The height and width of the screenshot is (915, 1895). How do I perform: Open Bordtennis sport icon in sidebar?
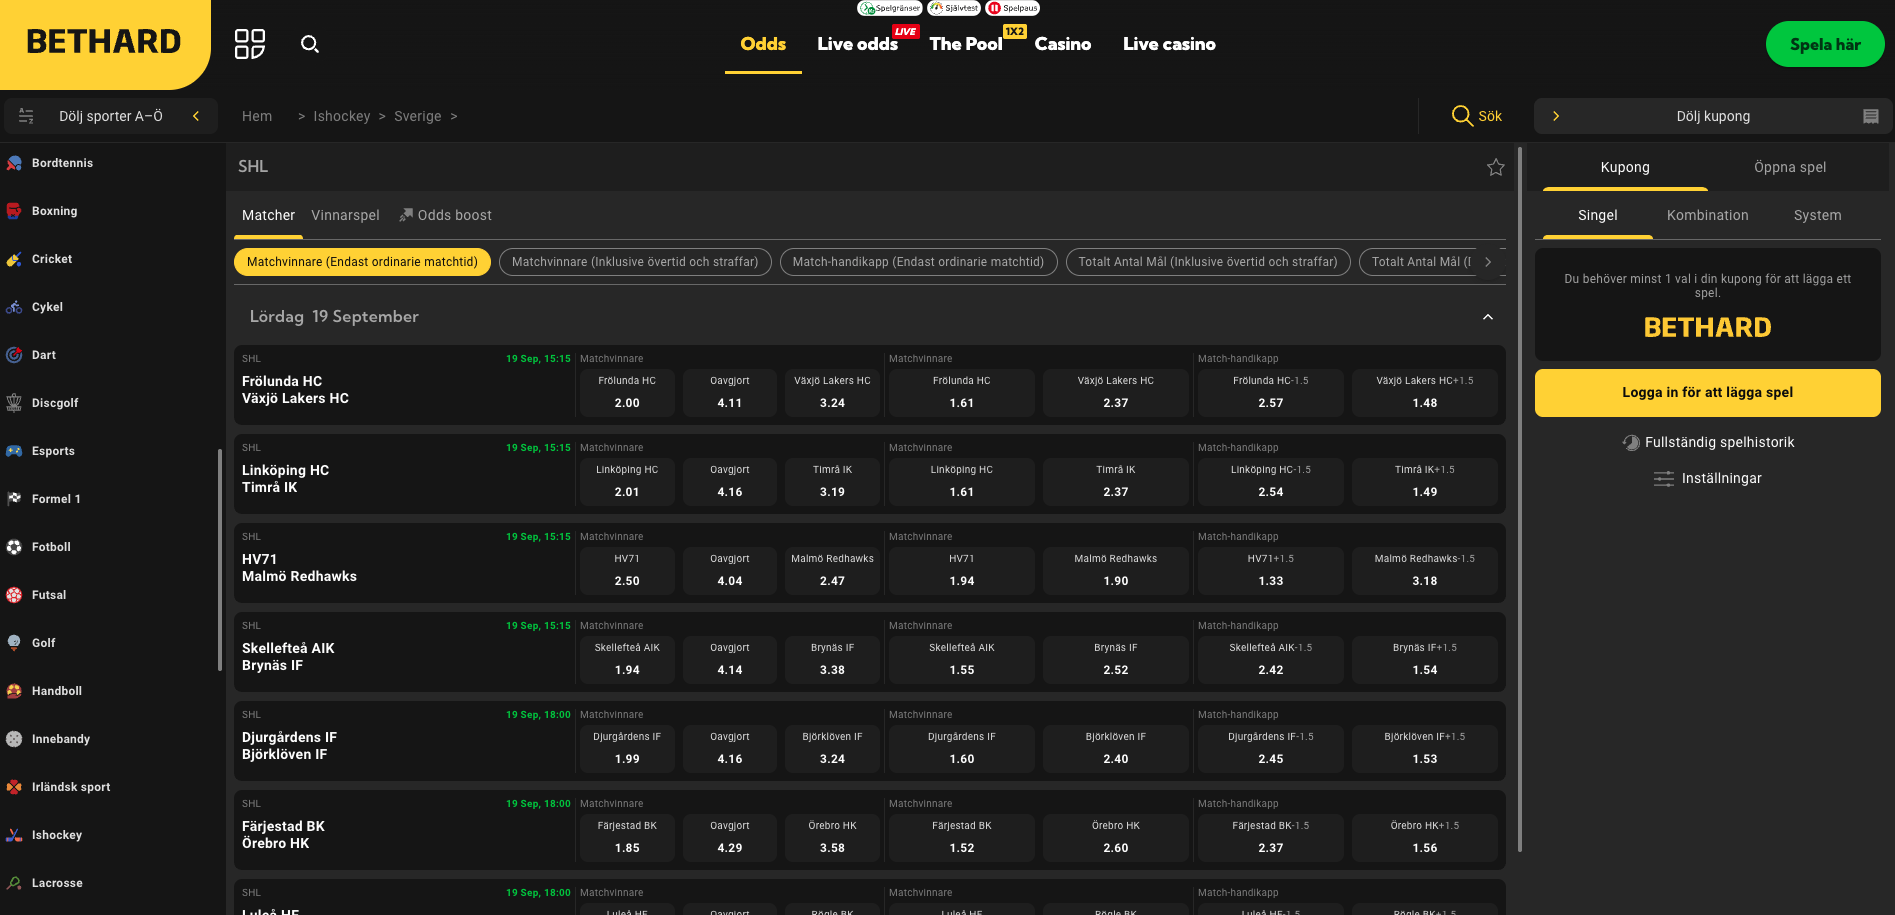click(14, 163)
